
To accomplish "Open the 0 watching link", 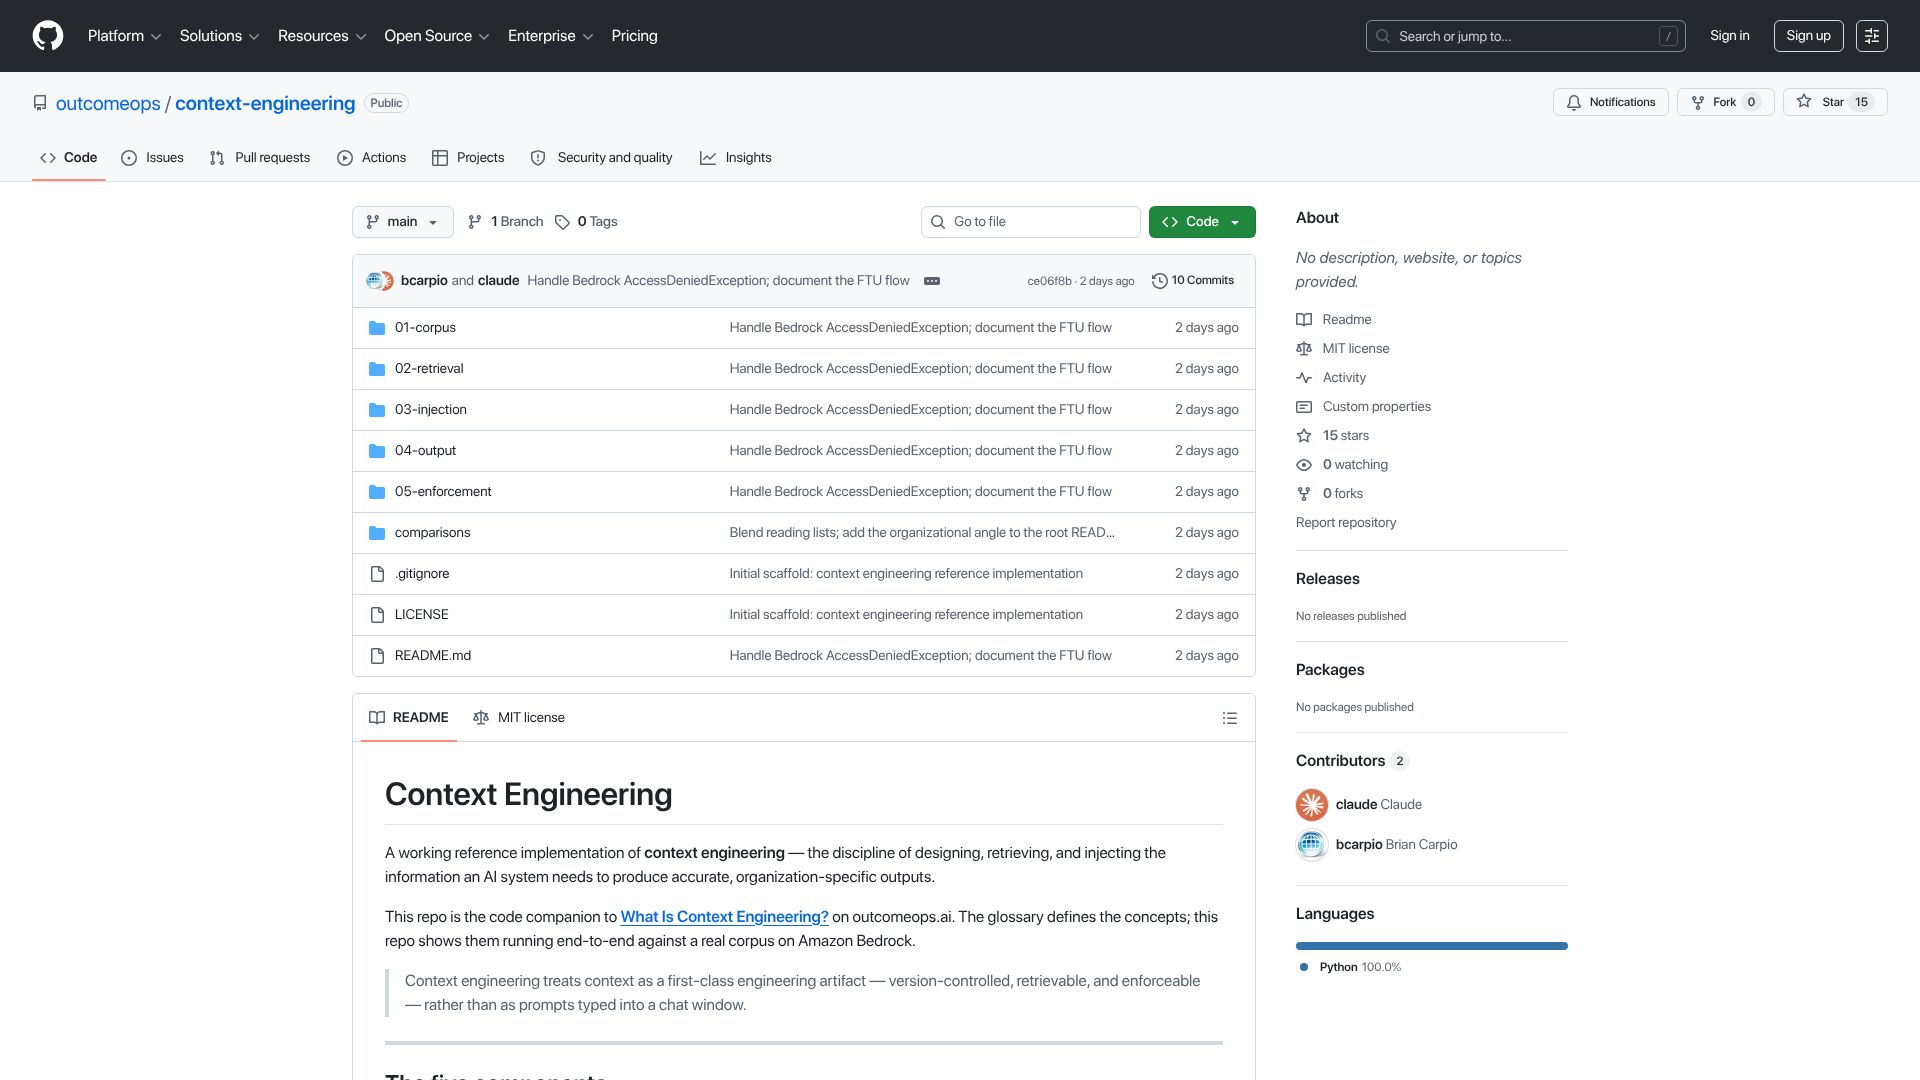I will [1354, 465].
